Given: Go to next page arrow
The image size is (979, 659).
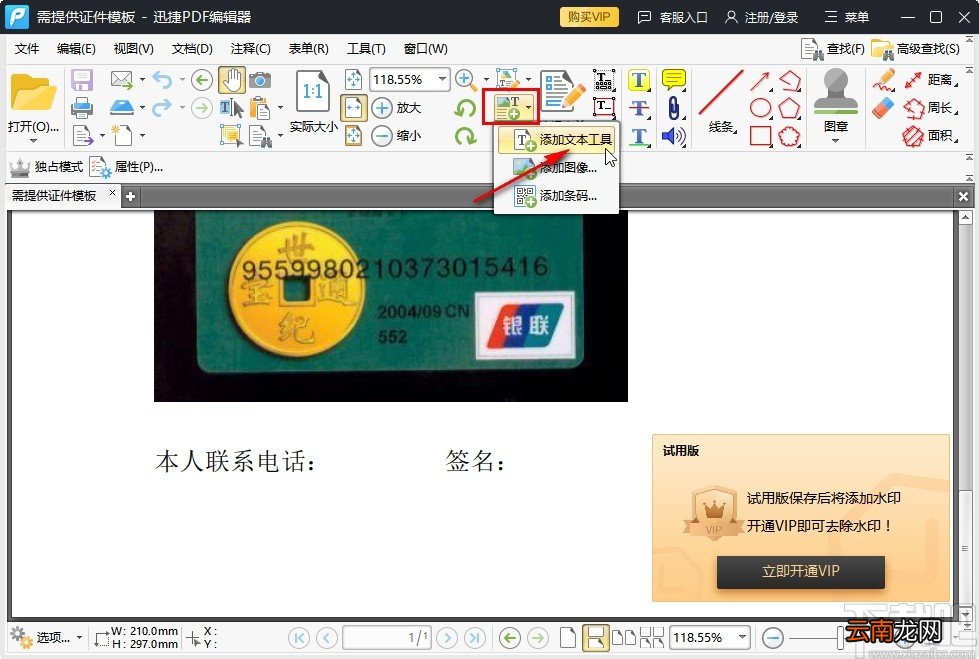Looking at the screenshot, I should [x=446, y=638].
